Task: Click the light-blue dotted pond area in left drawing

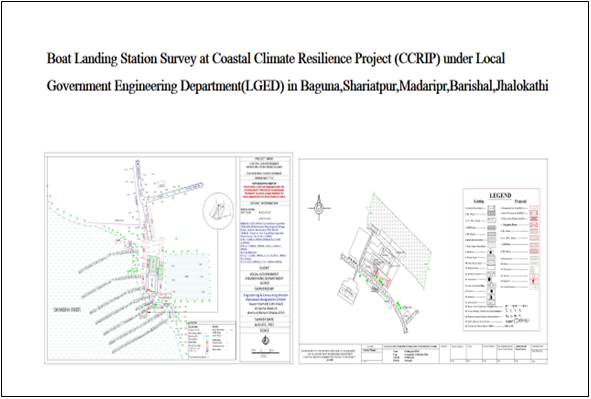Action: click(187, 277)
